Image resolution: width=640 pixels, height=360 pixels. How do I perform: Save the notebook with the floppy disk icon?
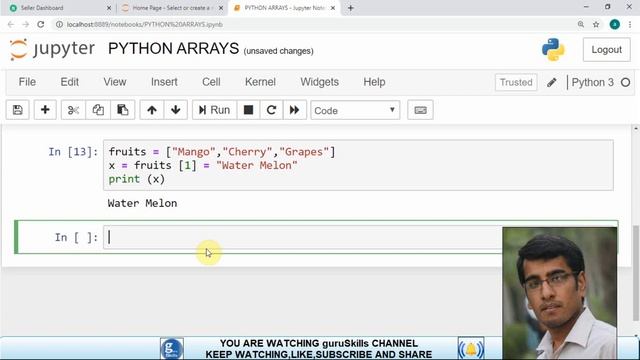coord(18,110)
